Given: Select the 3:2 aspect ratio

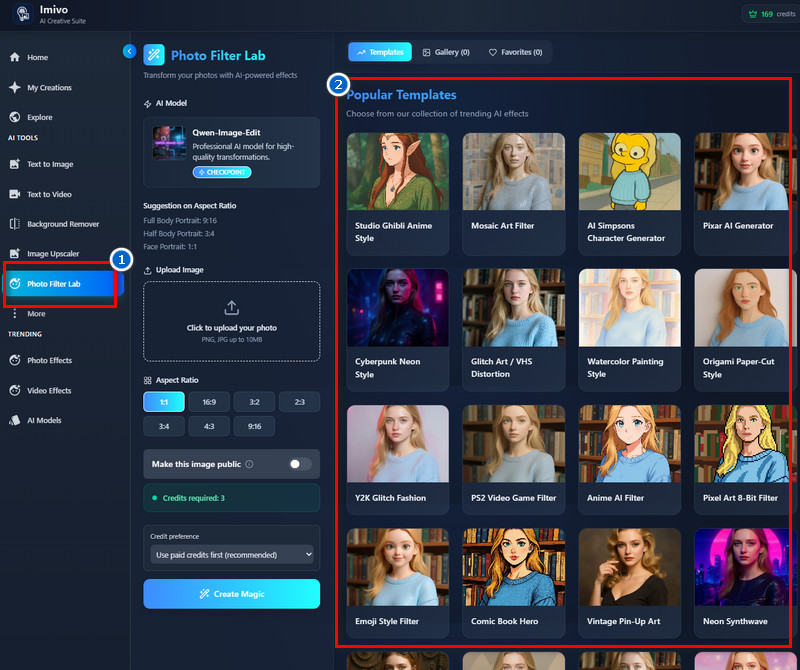Looking at the screenshot, I should pos(254,402).
